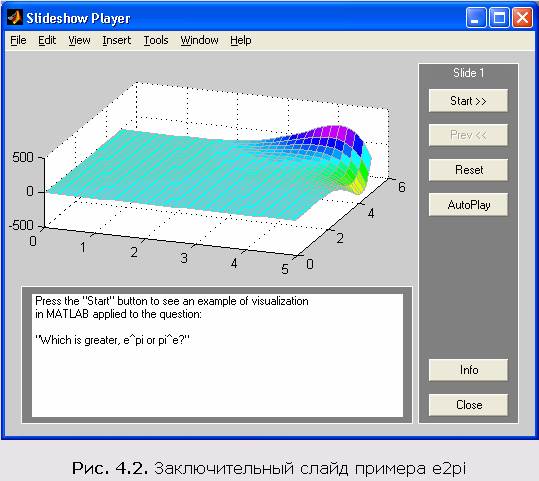
Task: Click the Prev << button
Action: coord(468,135)
